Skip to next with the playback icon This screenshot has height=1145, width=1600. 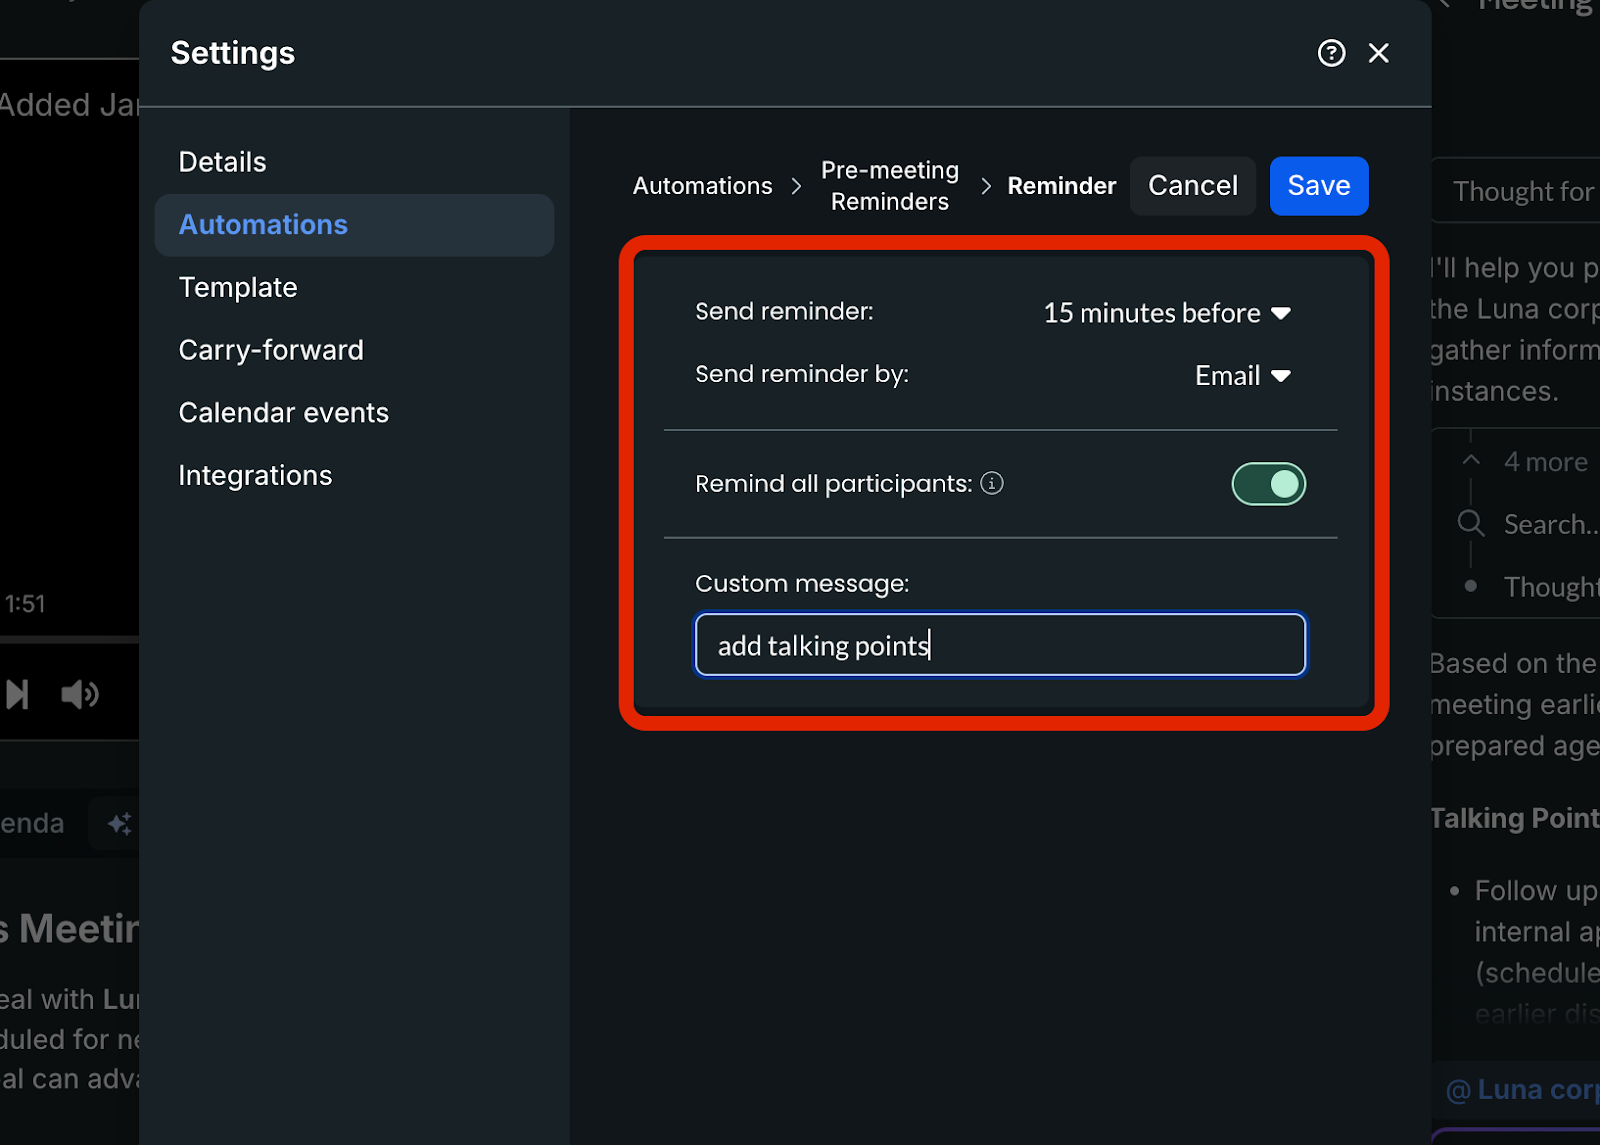click(x=17, y=694)
